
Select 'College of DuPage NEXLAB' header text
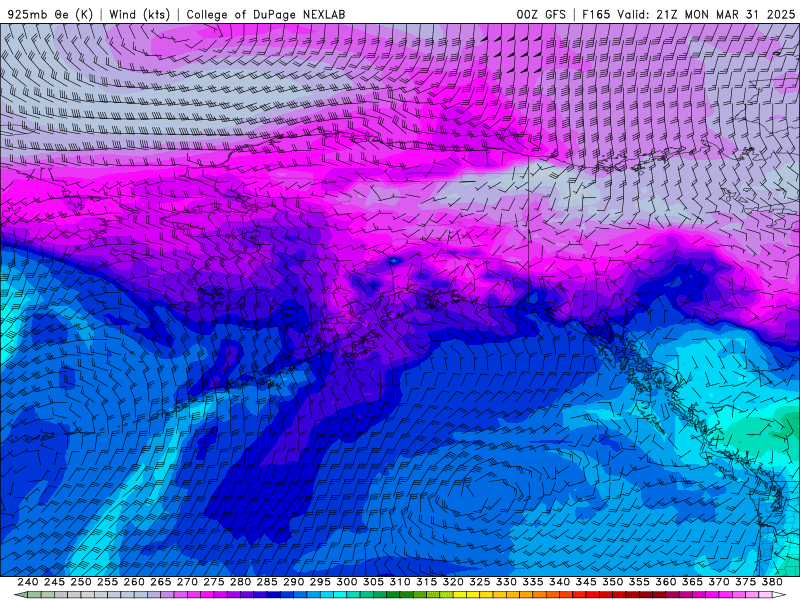265,14
